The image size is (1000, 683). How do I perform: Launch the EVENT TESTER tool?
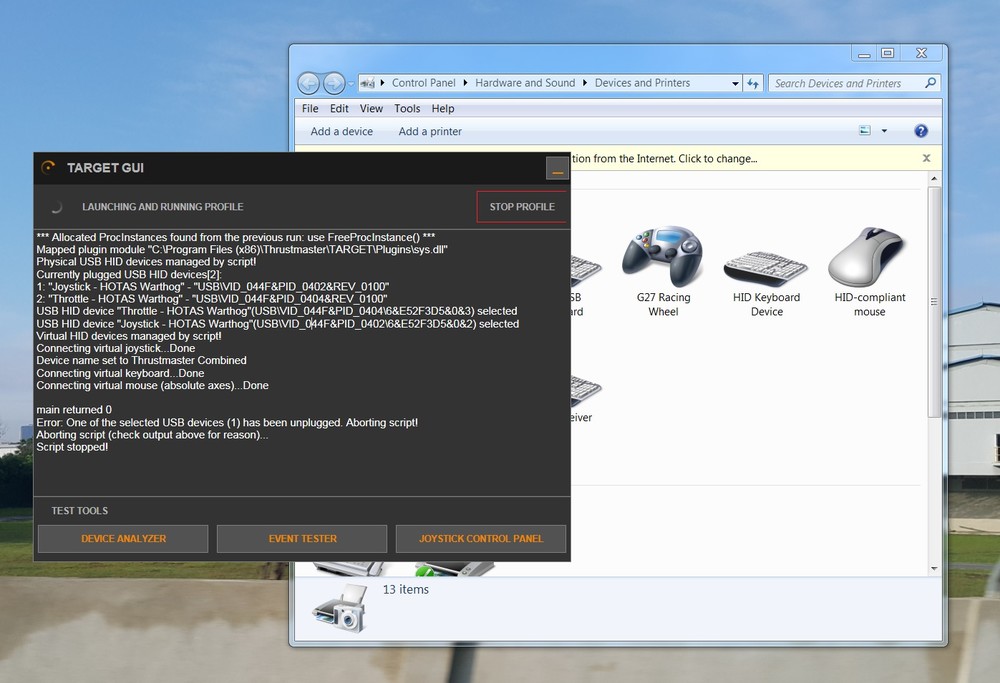tap(302, 539)
